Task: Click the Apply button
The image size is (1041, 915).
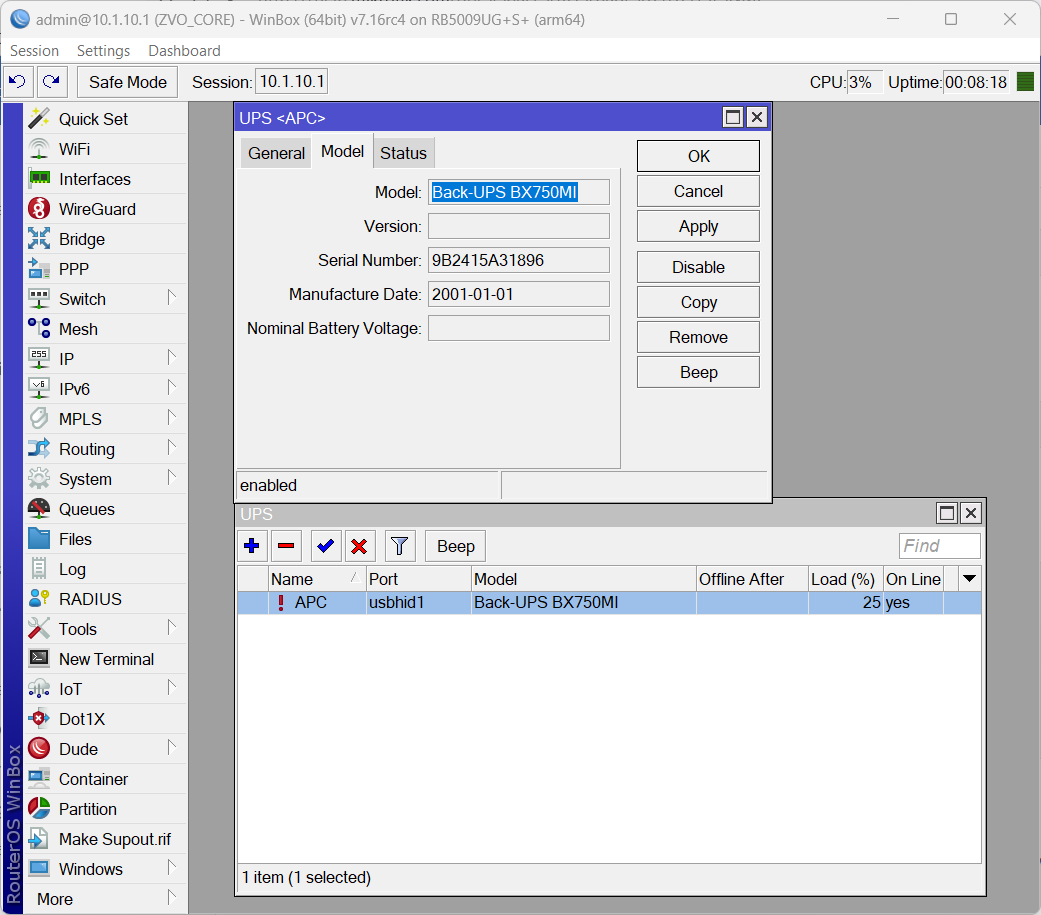Action: click(x=698, y=226)
